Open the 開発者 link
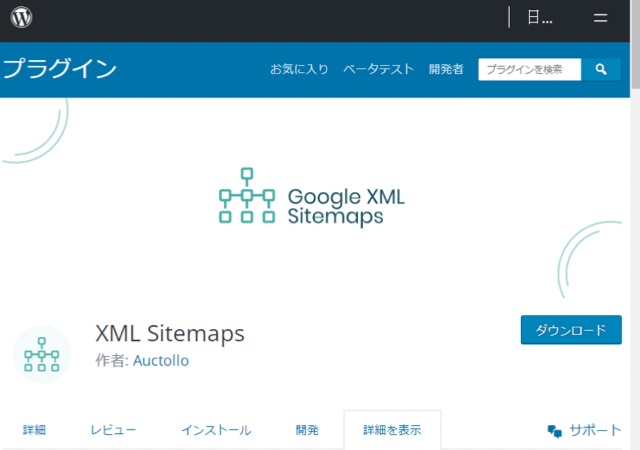Viewport: 640px width, 450px height. [446, 69]
